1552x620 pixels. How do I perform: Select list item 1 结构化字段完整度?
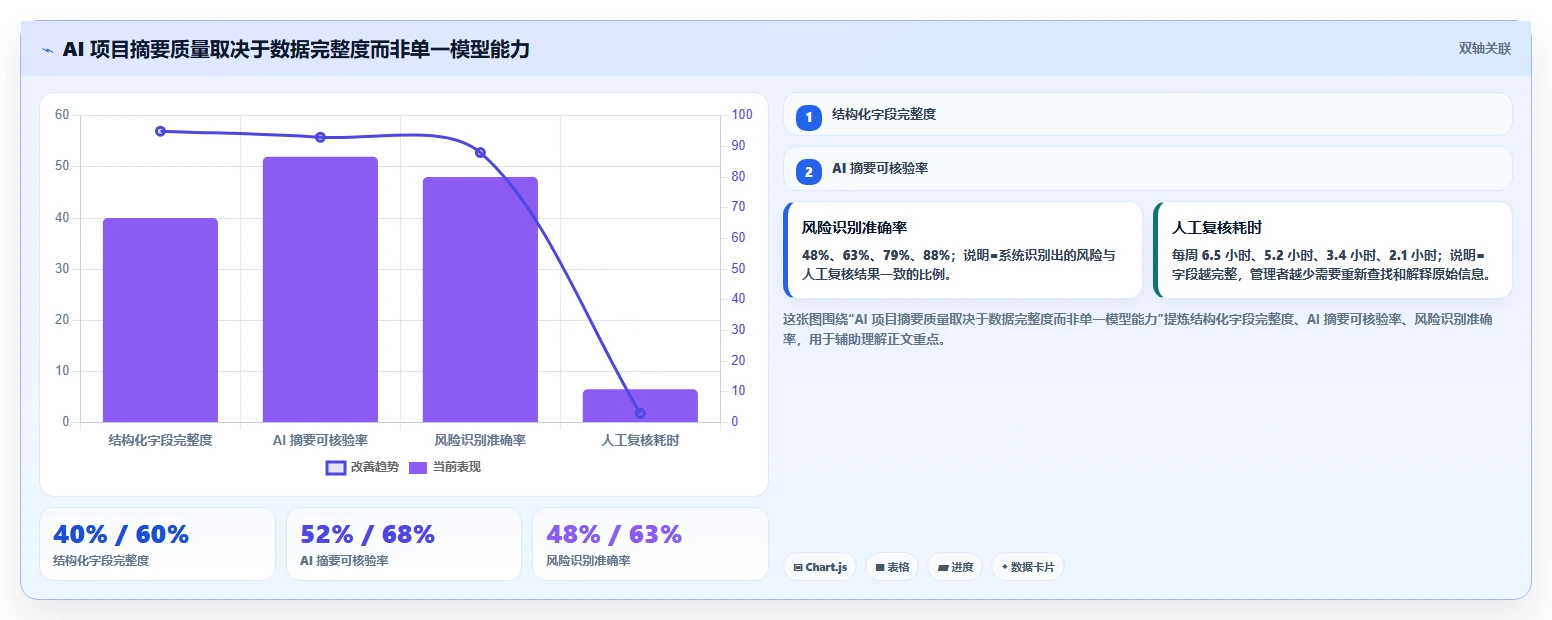point(1147,114)
